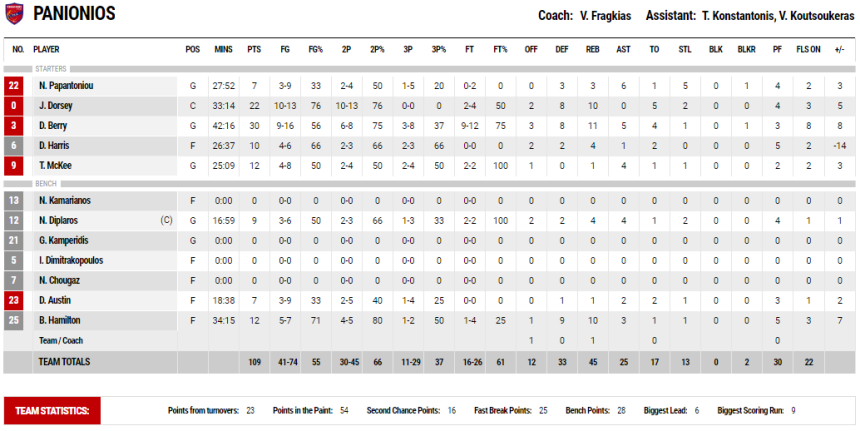This screenshot has height=431, width=860.
Task: Click the gray number 6 badge for Harris
Action: coord(14,145)
